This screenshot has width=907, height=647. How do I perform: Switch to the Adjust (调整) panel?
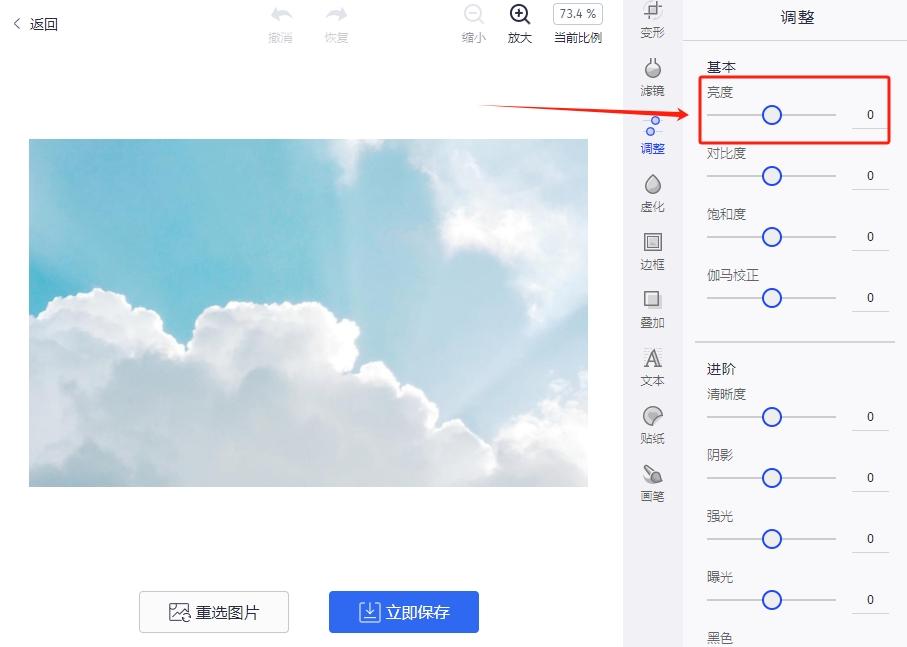[x=652, y=136]
